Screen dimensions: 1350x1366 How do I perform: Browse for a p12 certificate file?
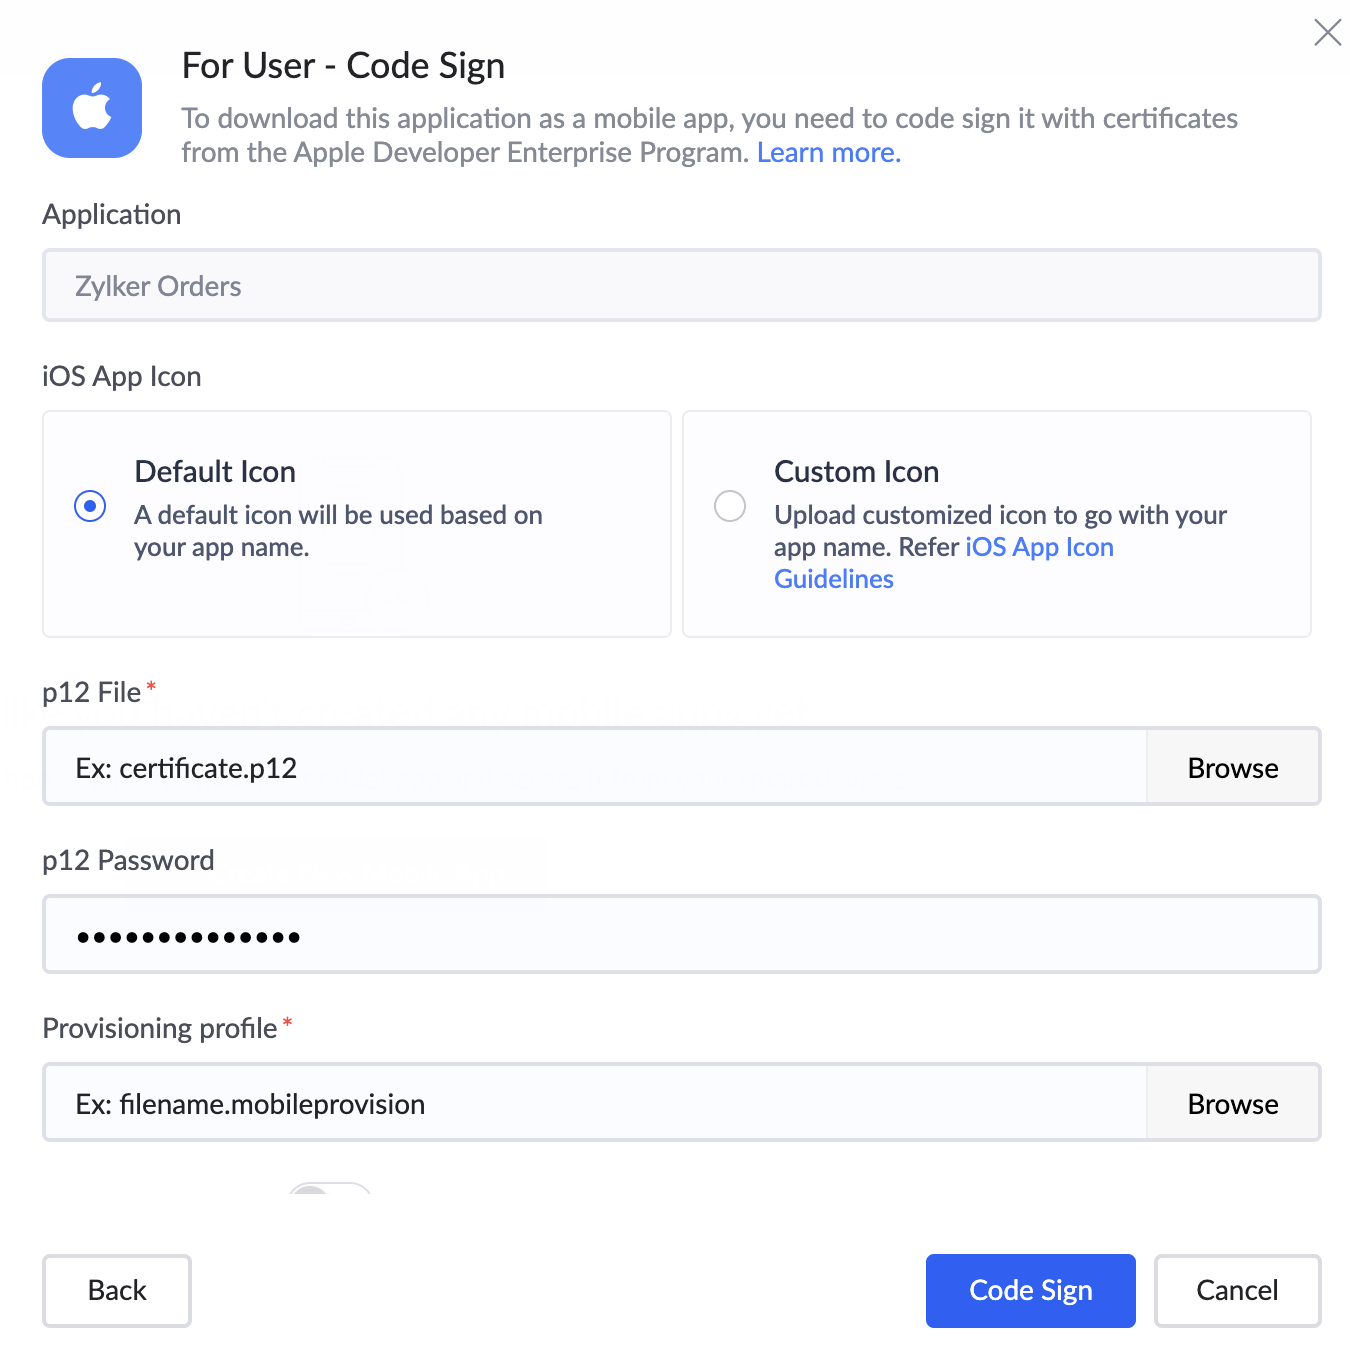[x=1232, y=767]
